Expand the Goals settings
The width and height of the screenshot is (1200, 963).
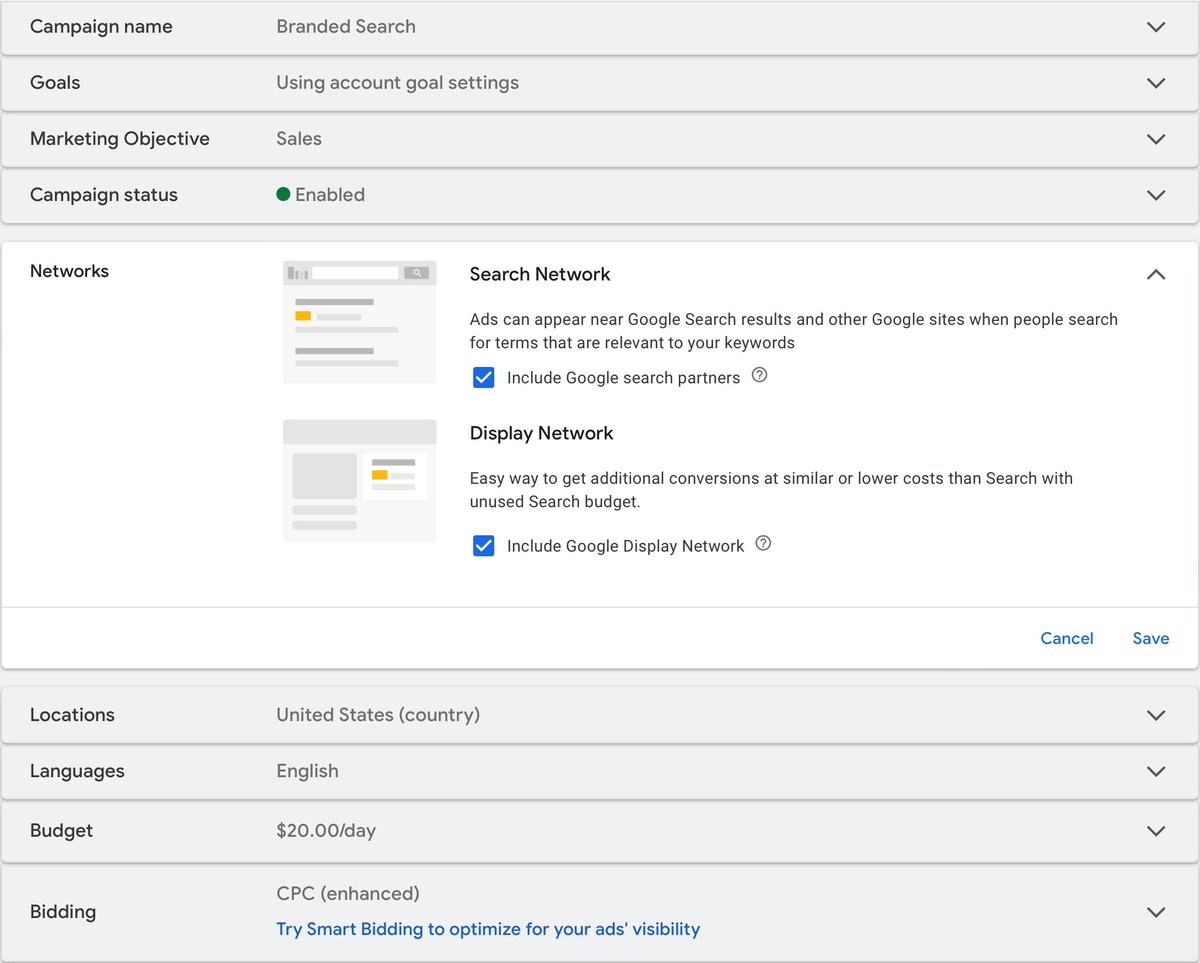click(1155, 83)
